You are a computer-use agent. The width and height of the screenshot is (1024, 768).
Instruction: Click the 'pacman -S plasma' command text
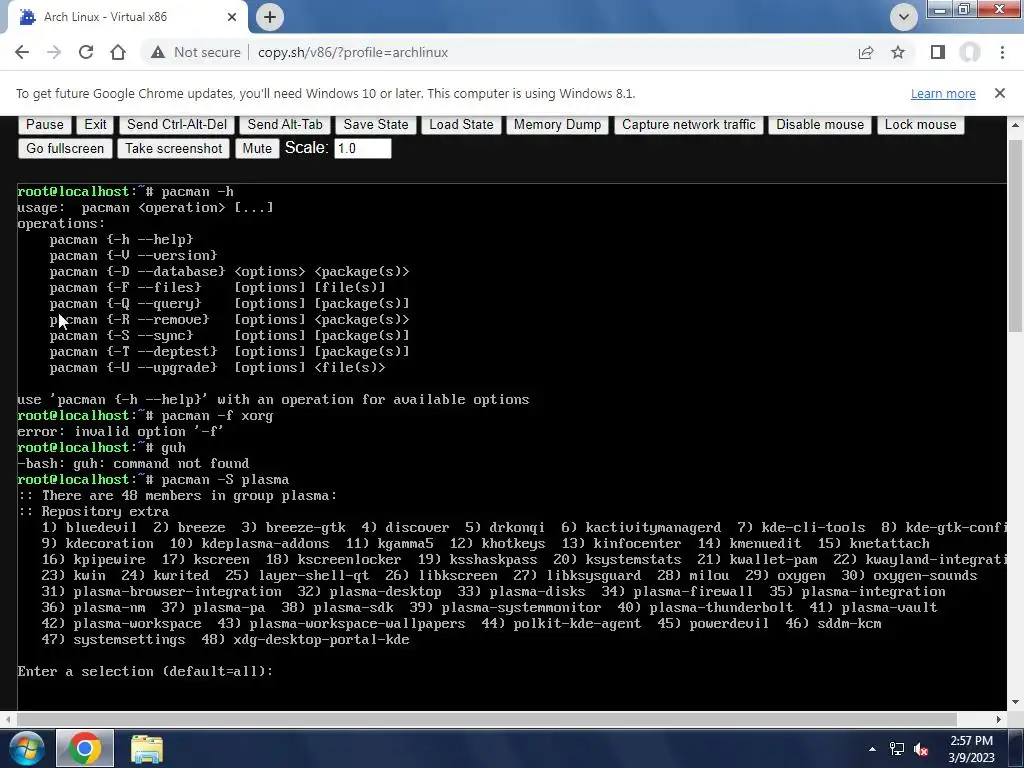coord(225,480)
